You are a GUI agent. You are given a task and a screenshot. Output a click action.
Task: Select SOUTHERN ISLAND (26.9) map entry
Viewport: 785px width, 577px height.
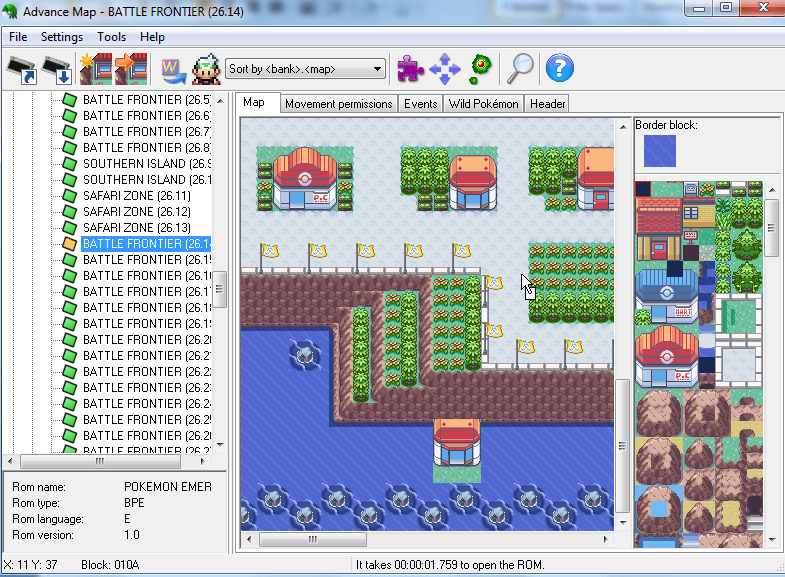(x=132, y=164)
